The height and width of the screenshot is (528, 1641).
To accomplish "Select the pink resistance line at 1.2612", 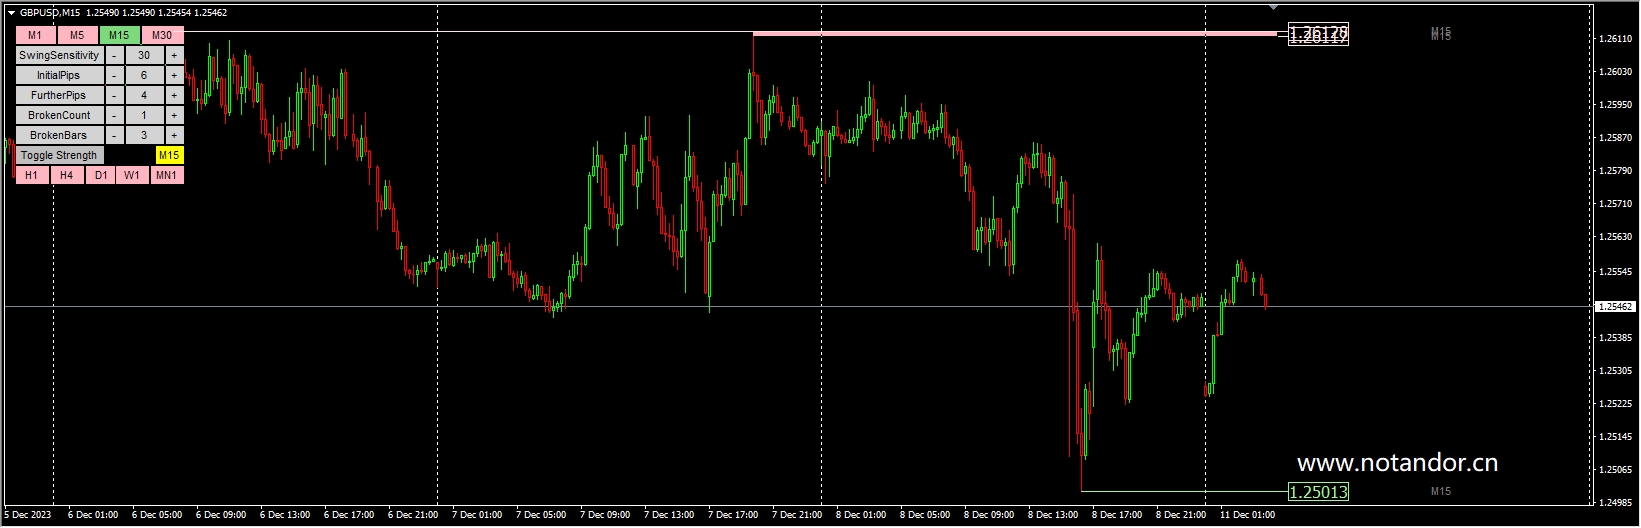I will pyautogui.click(x=1015, y=34).
